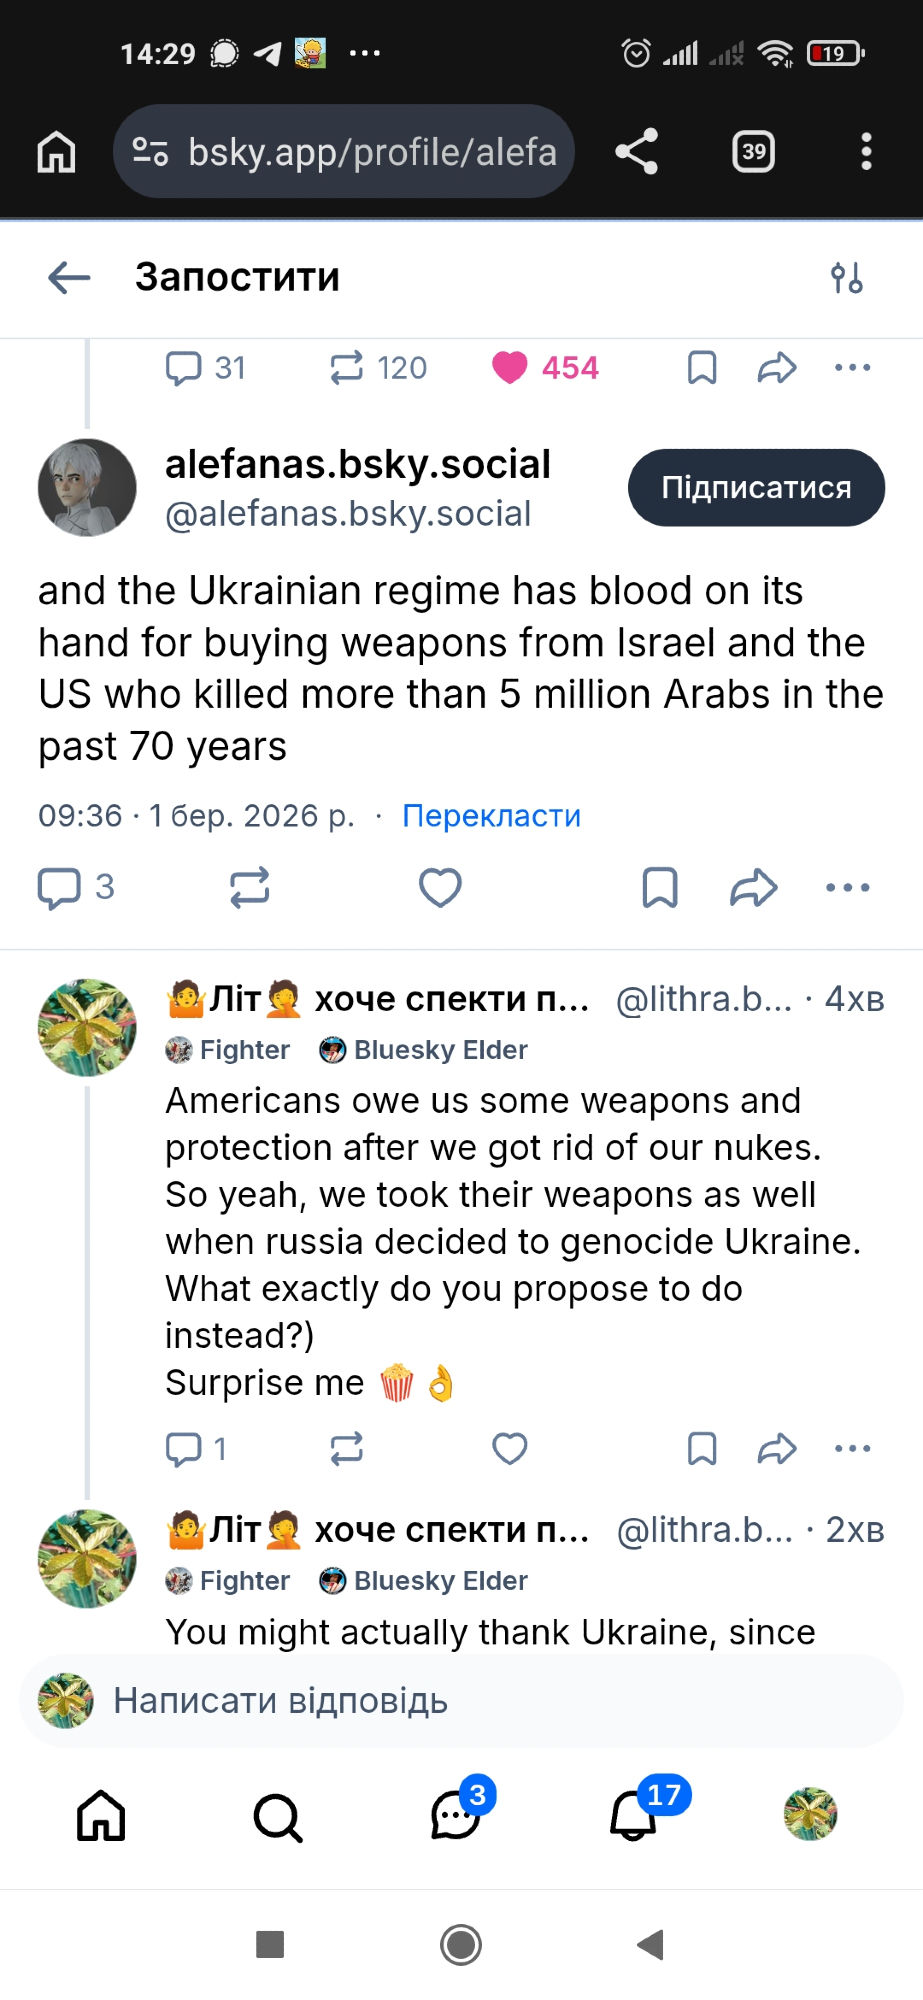
Task: Expand more options on first lithra reply
Action: coord(852,1448)
